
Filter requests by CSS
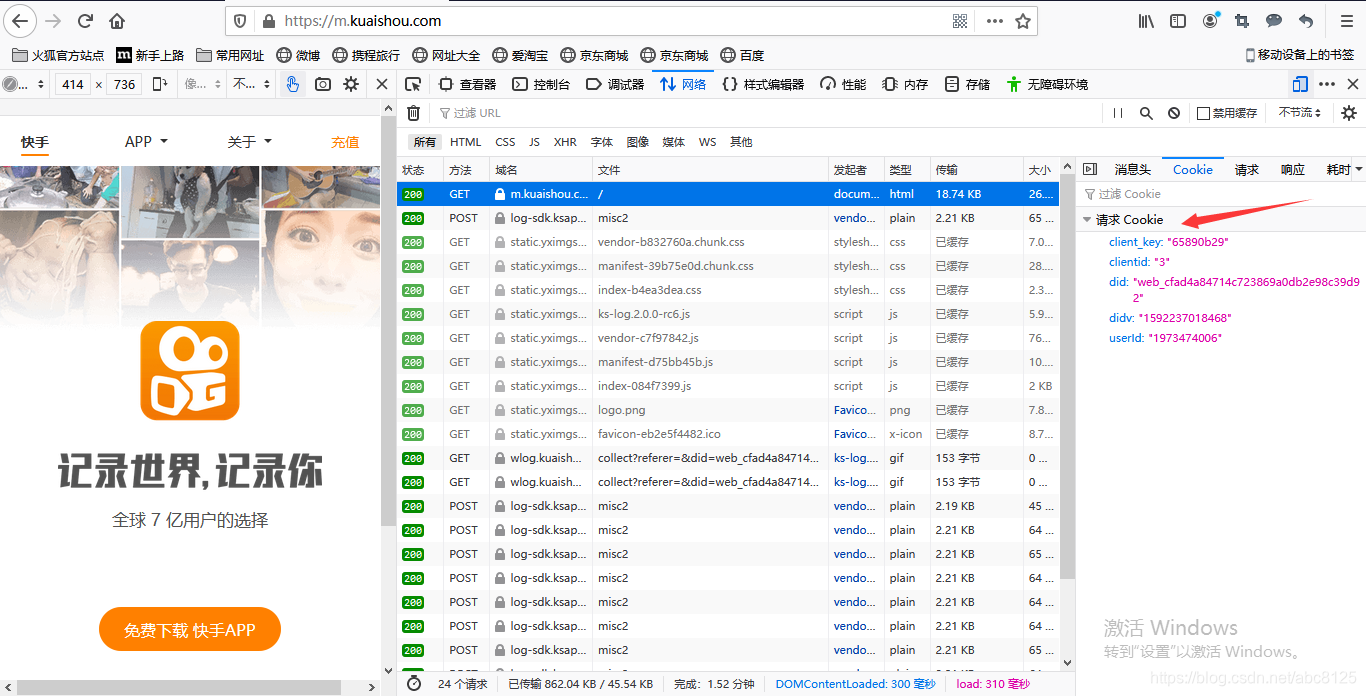point(505,142)
